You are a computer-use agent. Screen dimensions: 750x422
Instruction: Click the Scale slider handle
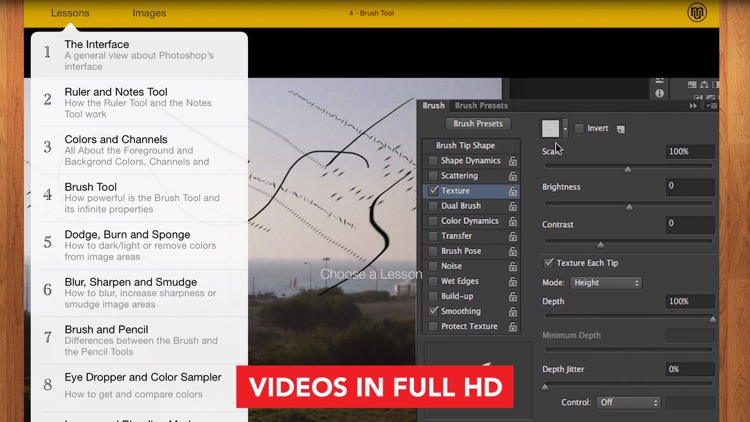click(x=628, y=169)
